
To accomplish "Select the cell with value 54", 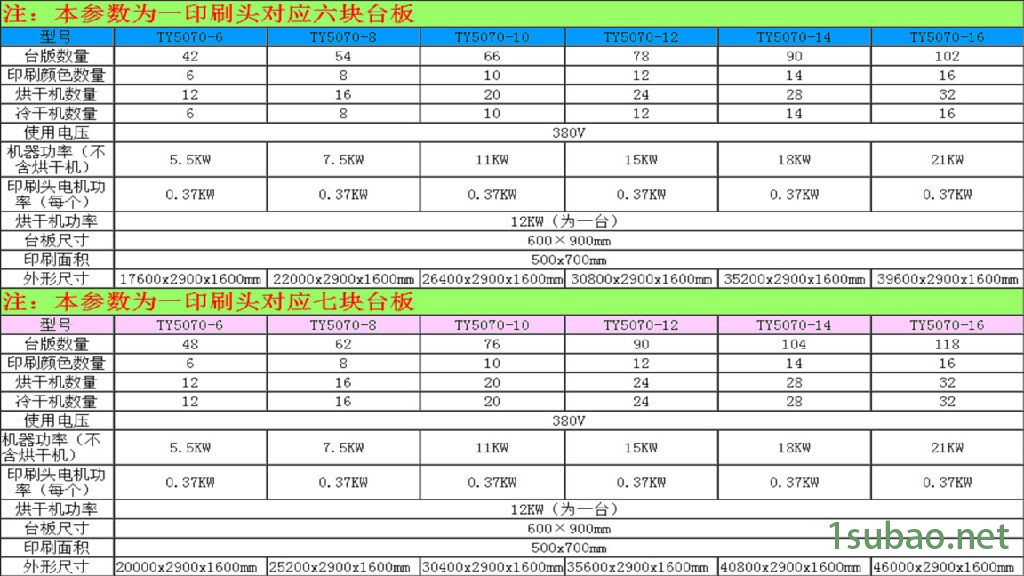I will coord(342,56).
